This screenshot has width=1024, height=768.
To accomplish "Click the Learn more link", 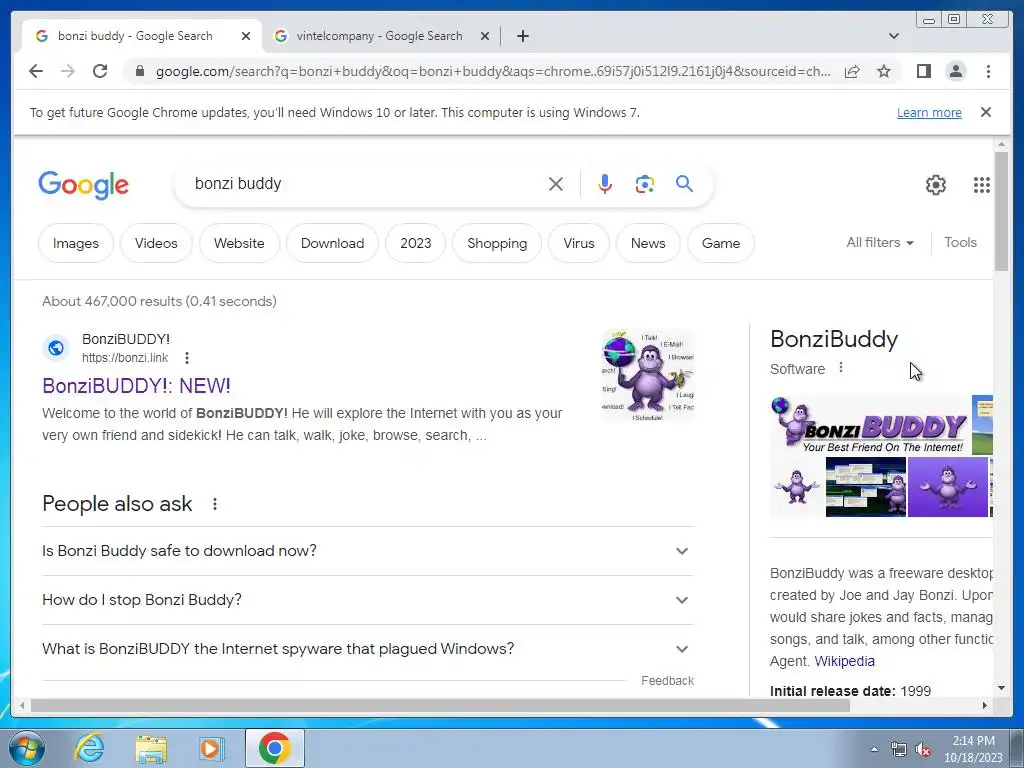I will point(929,112).
